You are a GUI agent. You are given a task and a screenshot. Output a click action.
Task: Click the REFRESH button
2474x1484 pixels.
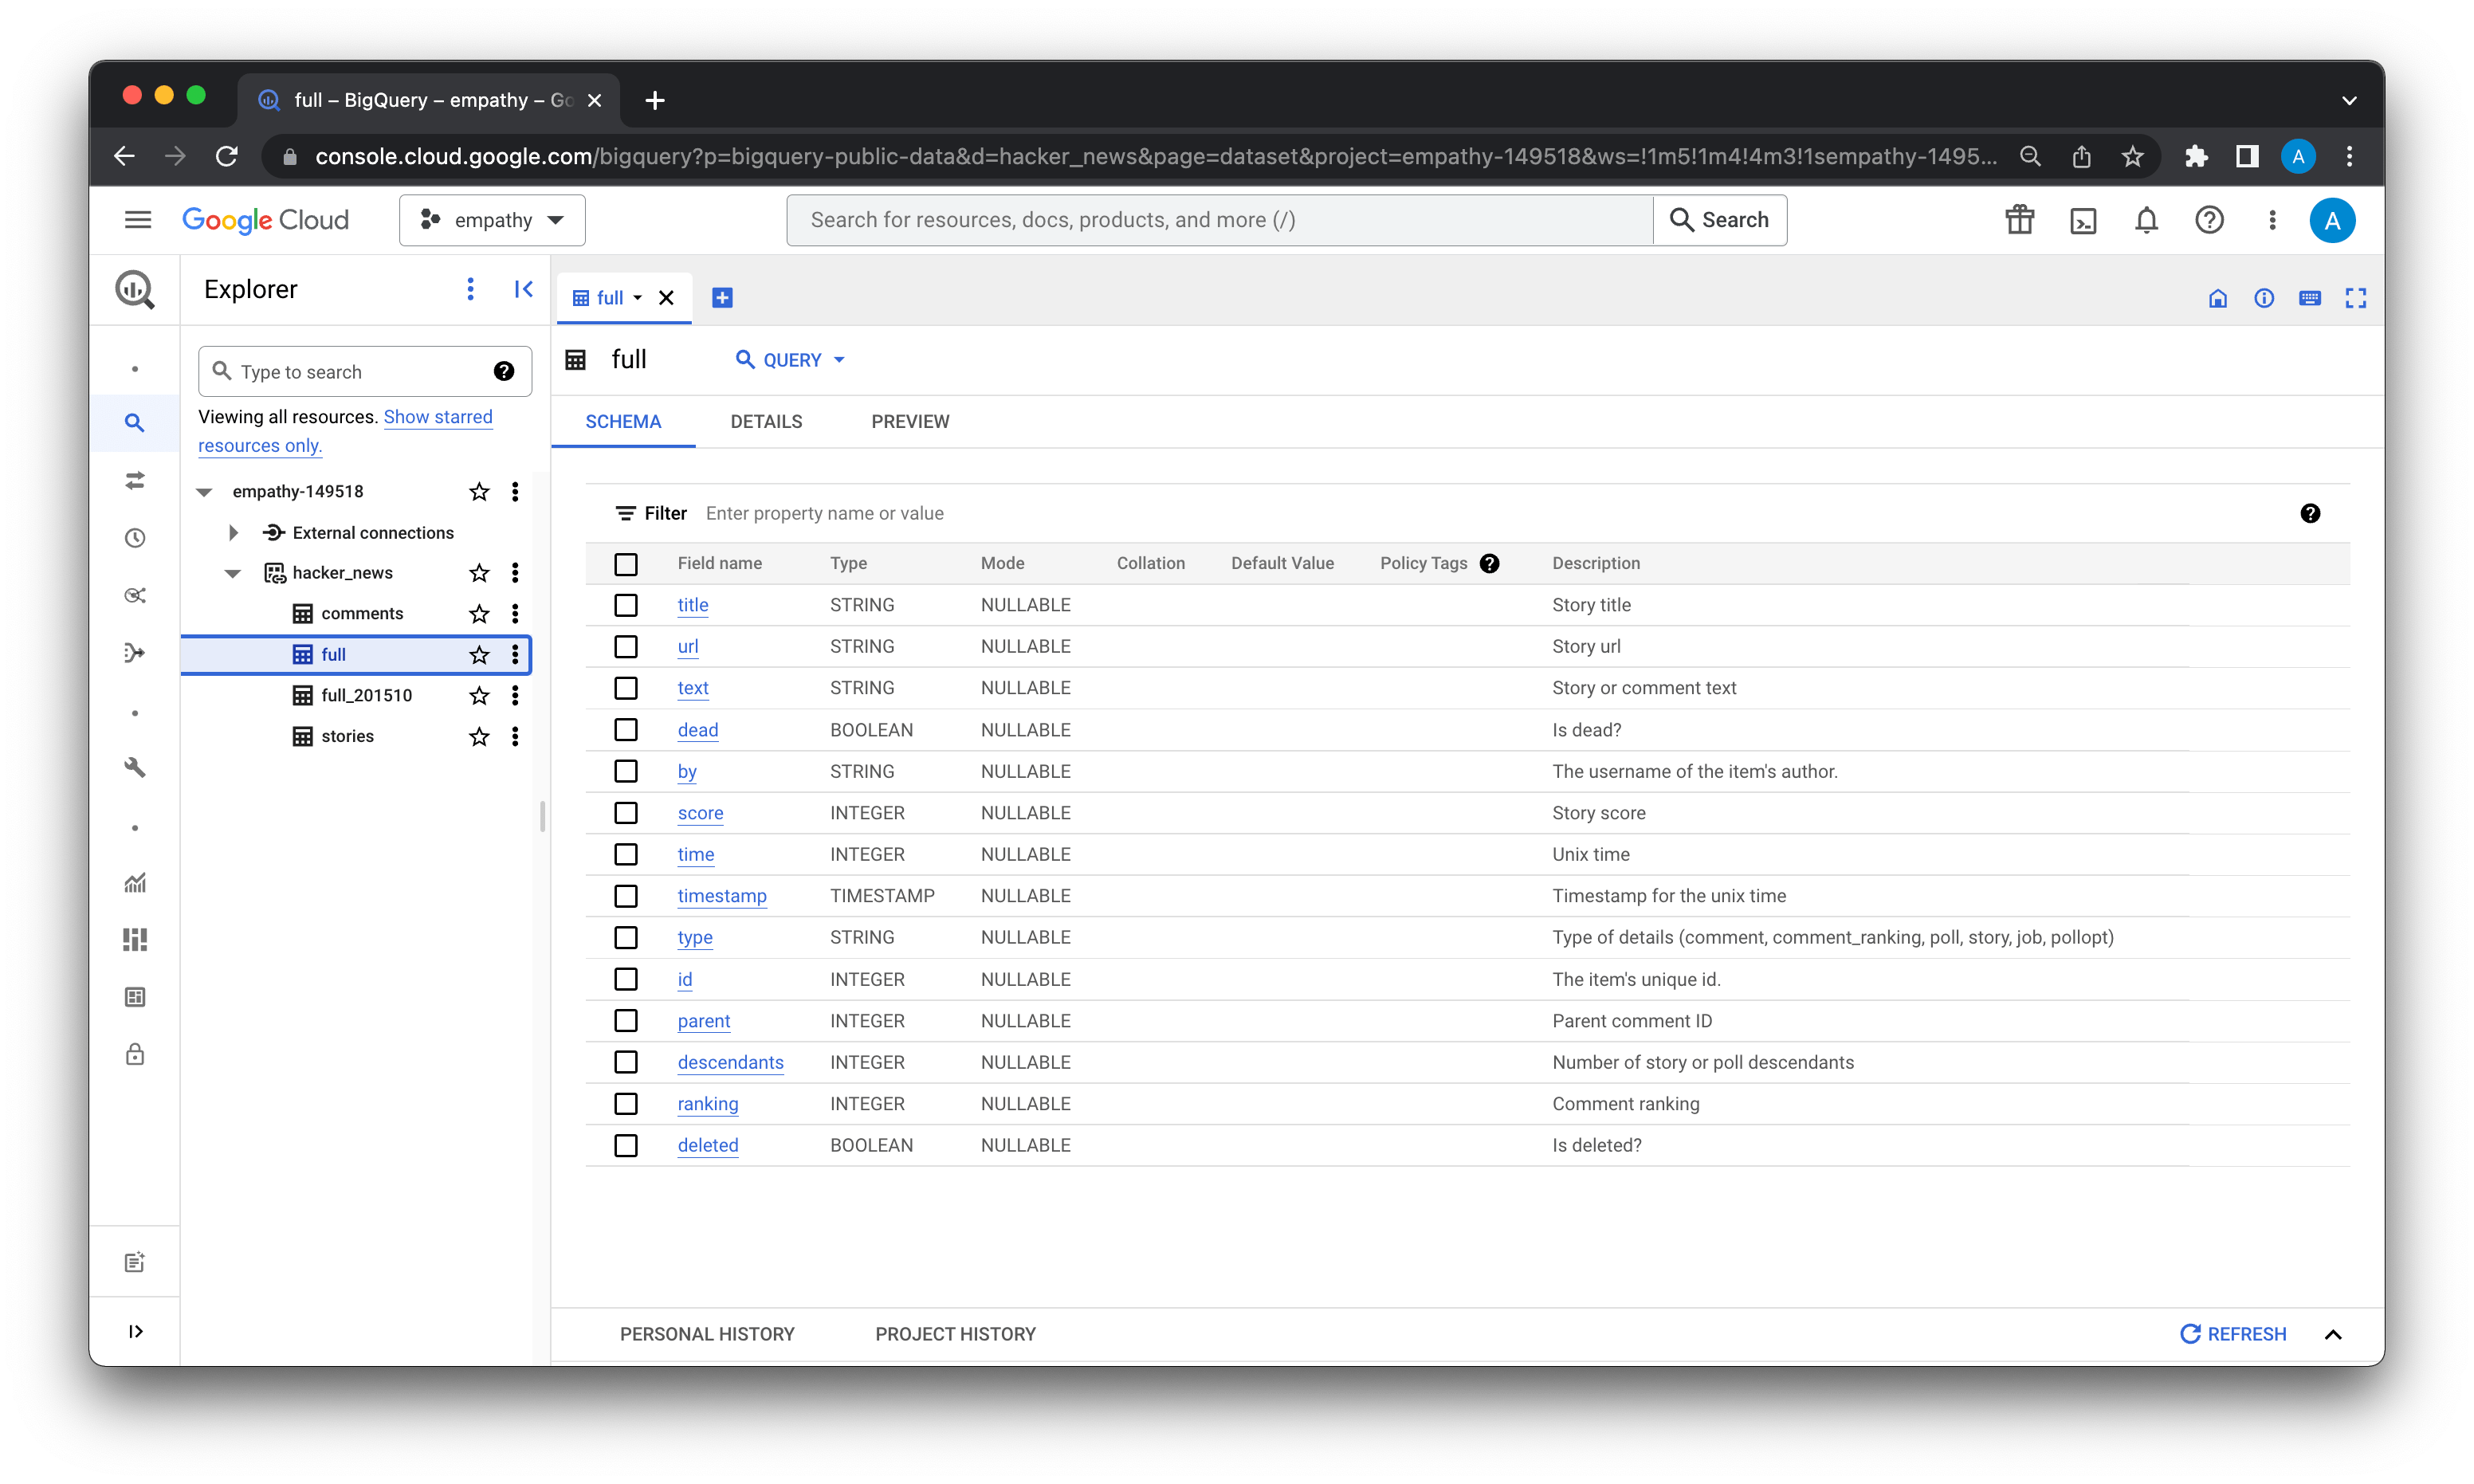tap(2232, 1334)
